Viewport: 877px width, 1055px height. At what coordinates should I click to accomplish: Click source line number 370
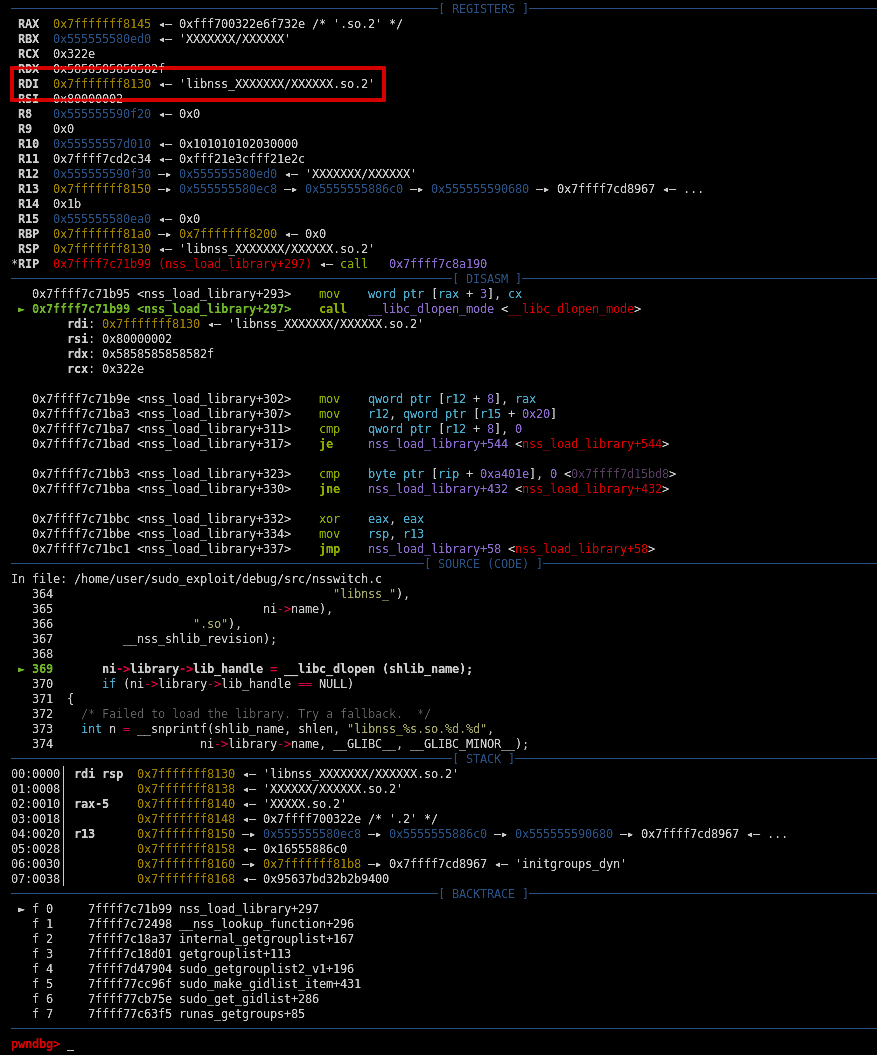(42, 684)
